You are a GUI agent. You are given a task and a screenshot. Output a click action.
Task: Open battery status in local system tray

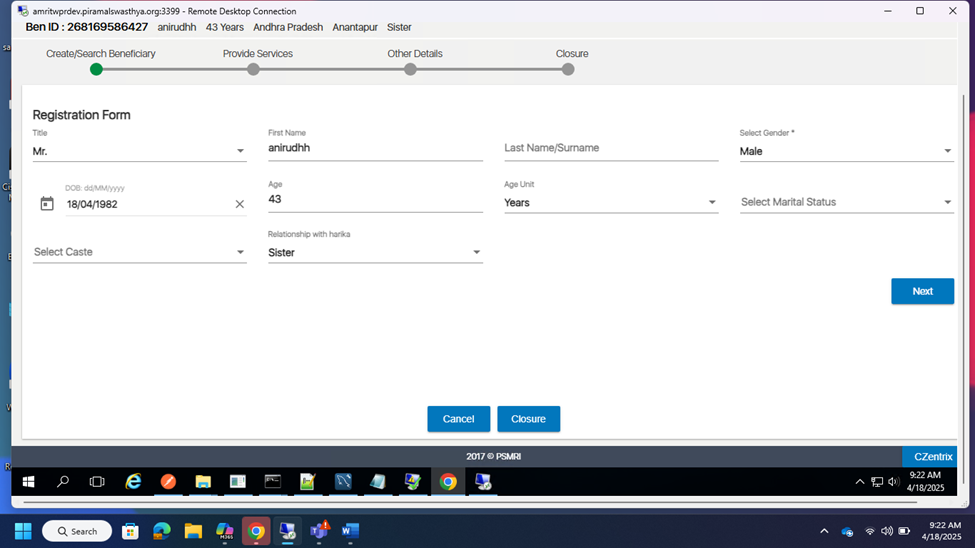(x=904, y=531)
